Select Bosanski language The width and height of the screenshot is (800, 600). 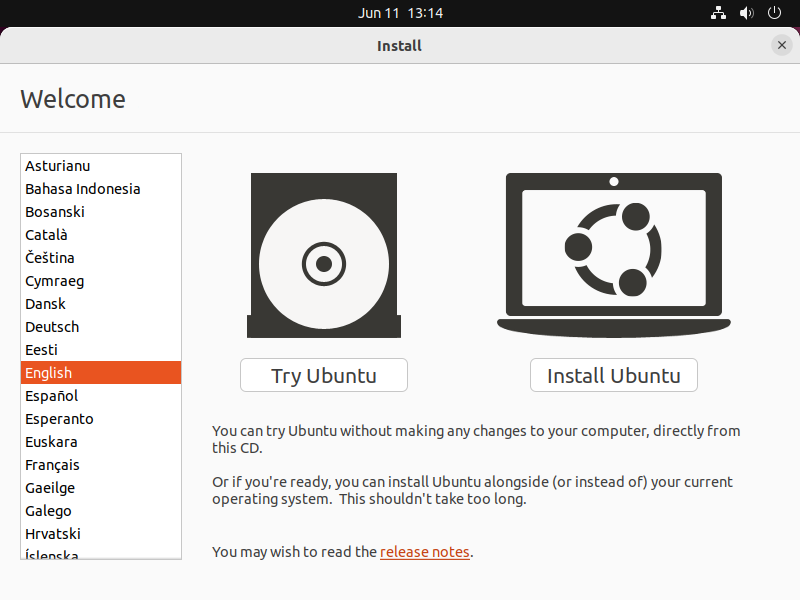101,212
